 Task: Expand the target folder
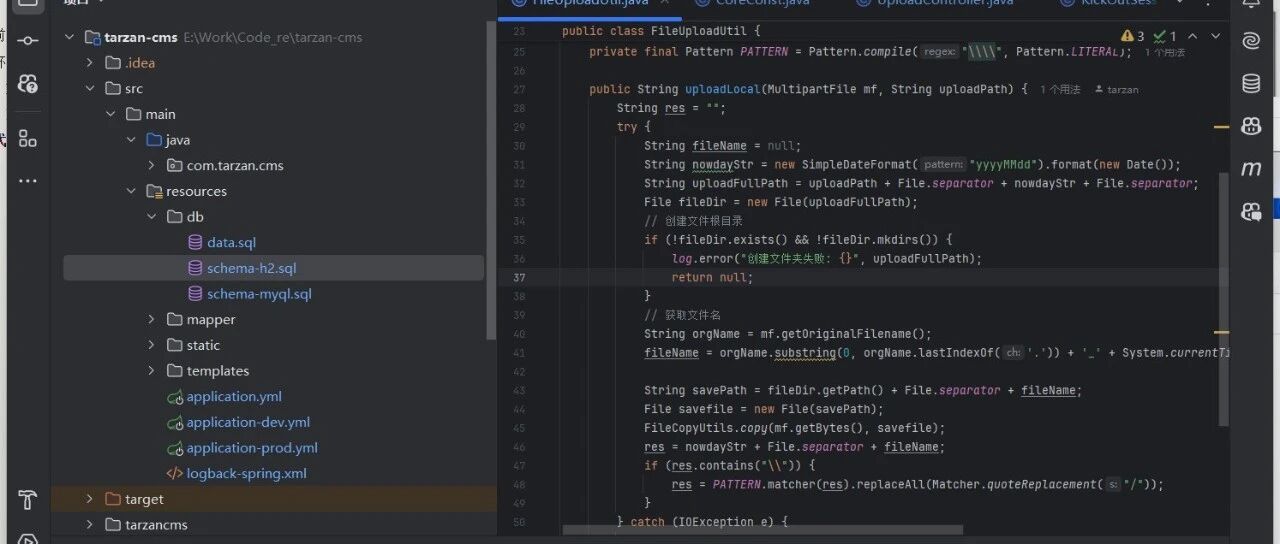click(x=90, y=499)
